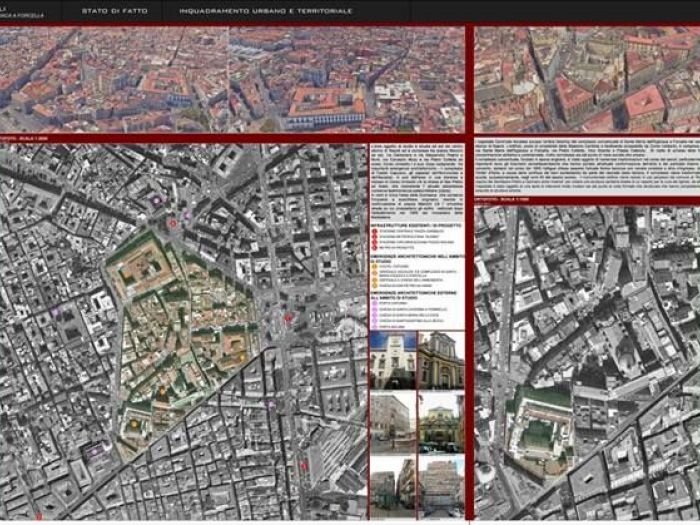The width and height of the screenshot is (700, 525).
Task: Open the narrow street photo thumbnail
Action: (393, 487)
